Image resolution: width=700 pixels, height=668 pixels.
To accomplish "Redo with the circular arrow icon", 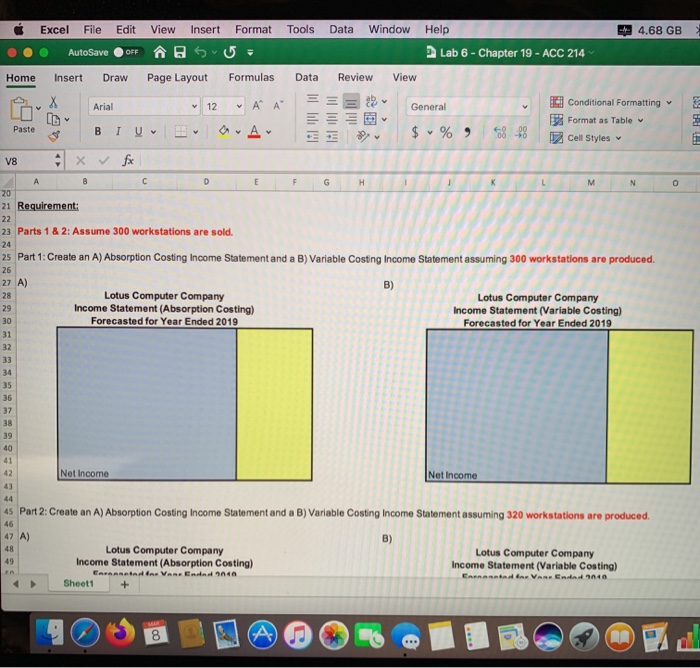I will point(229,52).
